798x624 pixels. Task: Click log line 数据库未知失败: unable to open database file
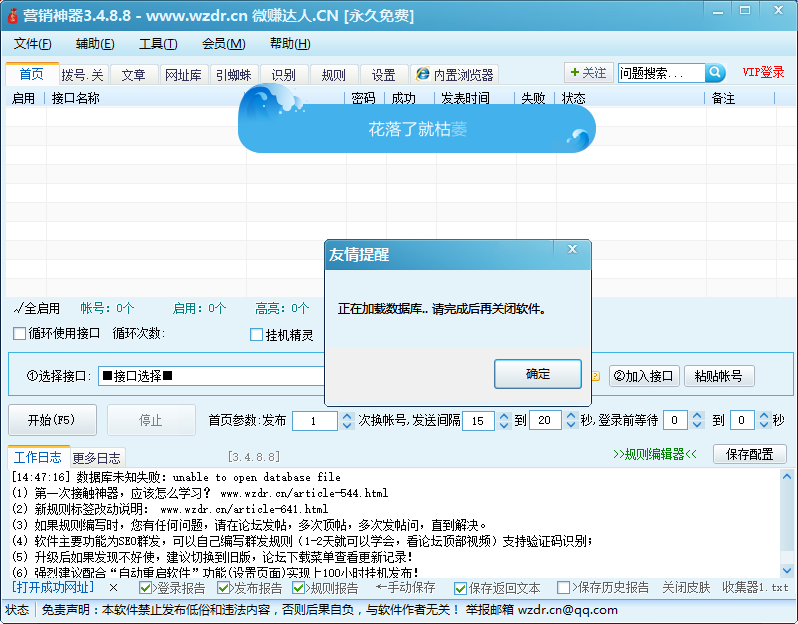(x=176, y=477)
